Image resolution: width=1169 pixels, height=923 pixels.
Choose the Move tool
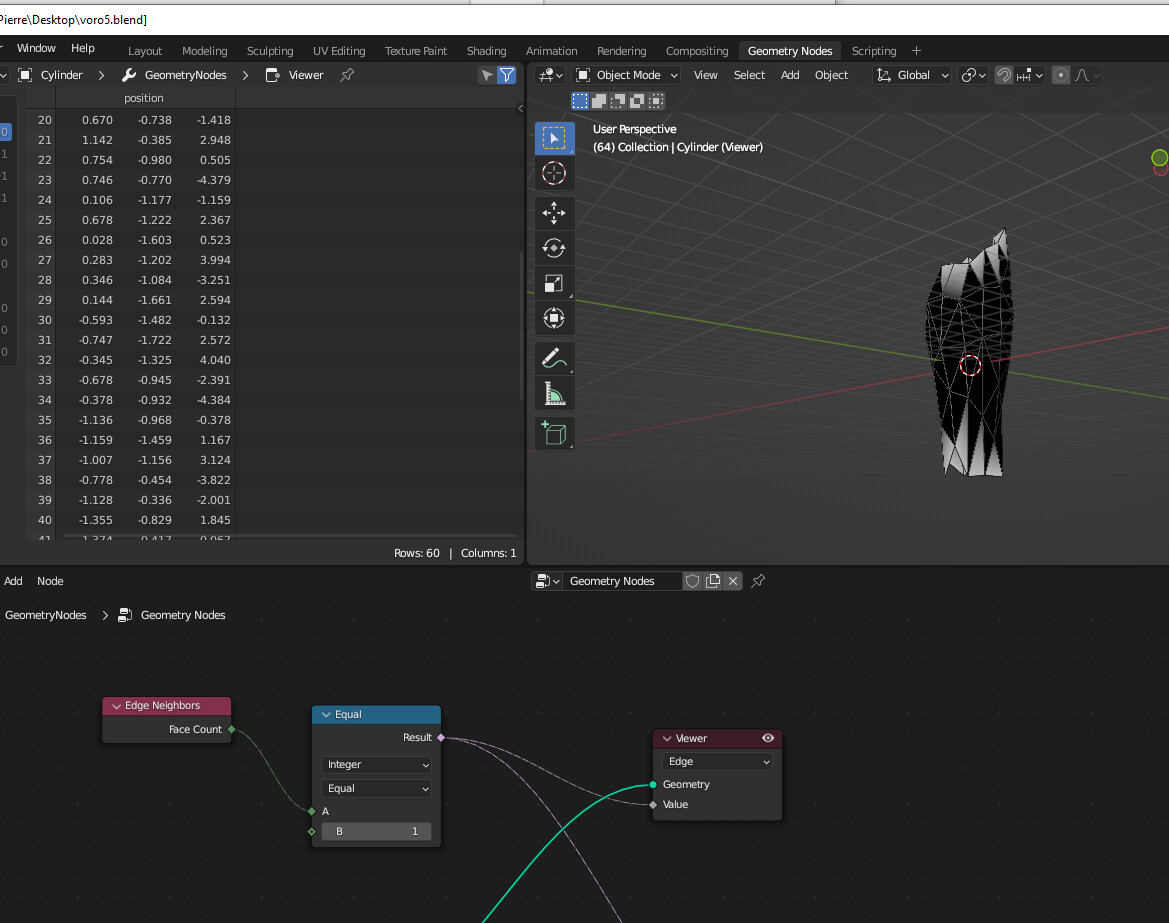coord(554,213)
